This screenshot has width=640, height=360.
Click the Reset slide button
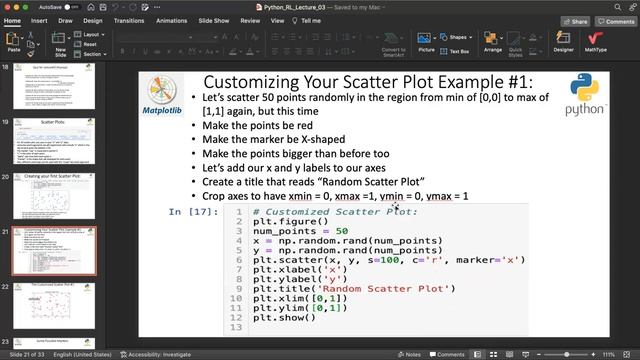[x=85, y=44]
